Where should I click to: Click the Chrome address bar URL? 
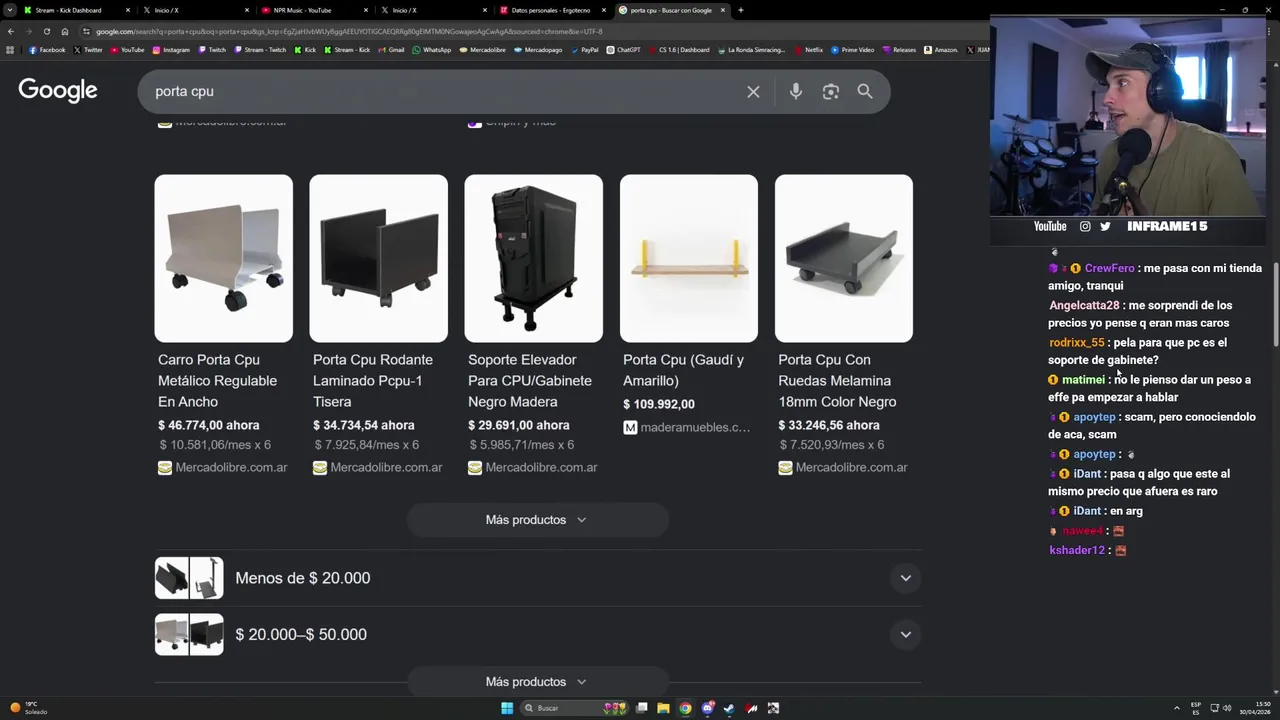coord(349,31)
